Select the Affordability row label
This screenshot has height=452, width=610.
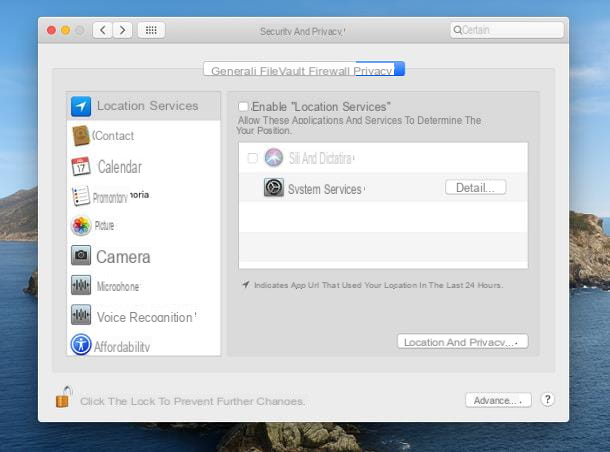click(122, 347)
